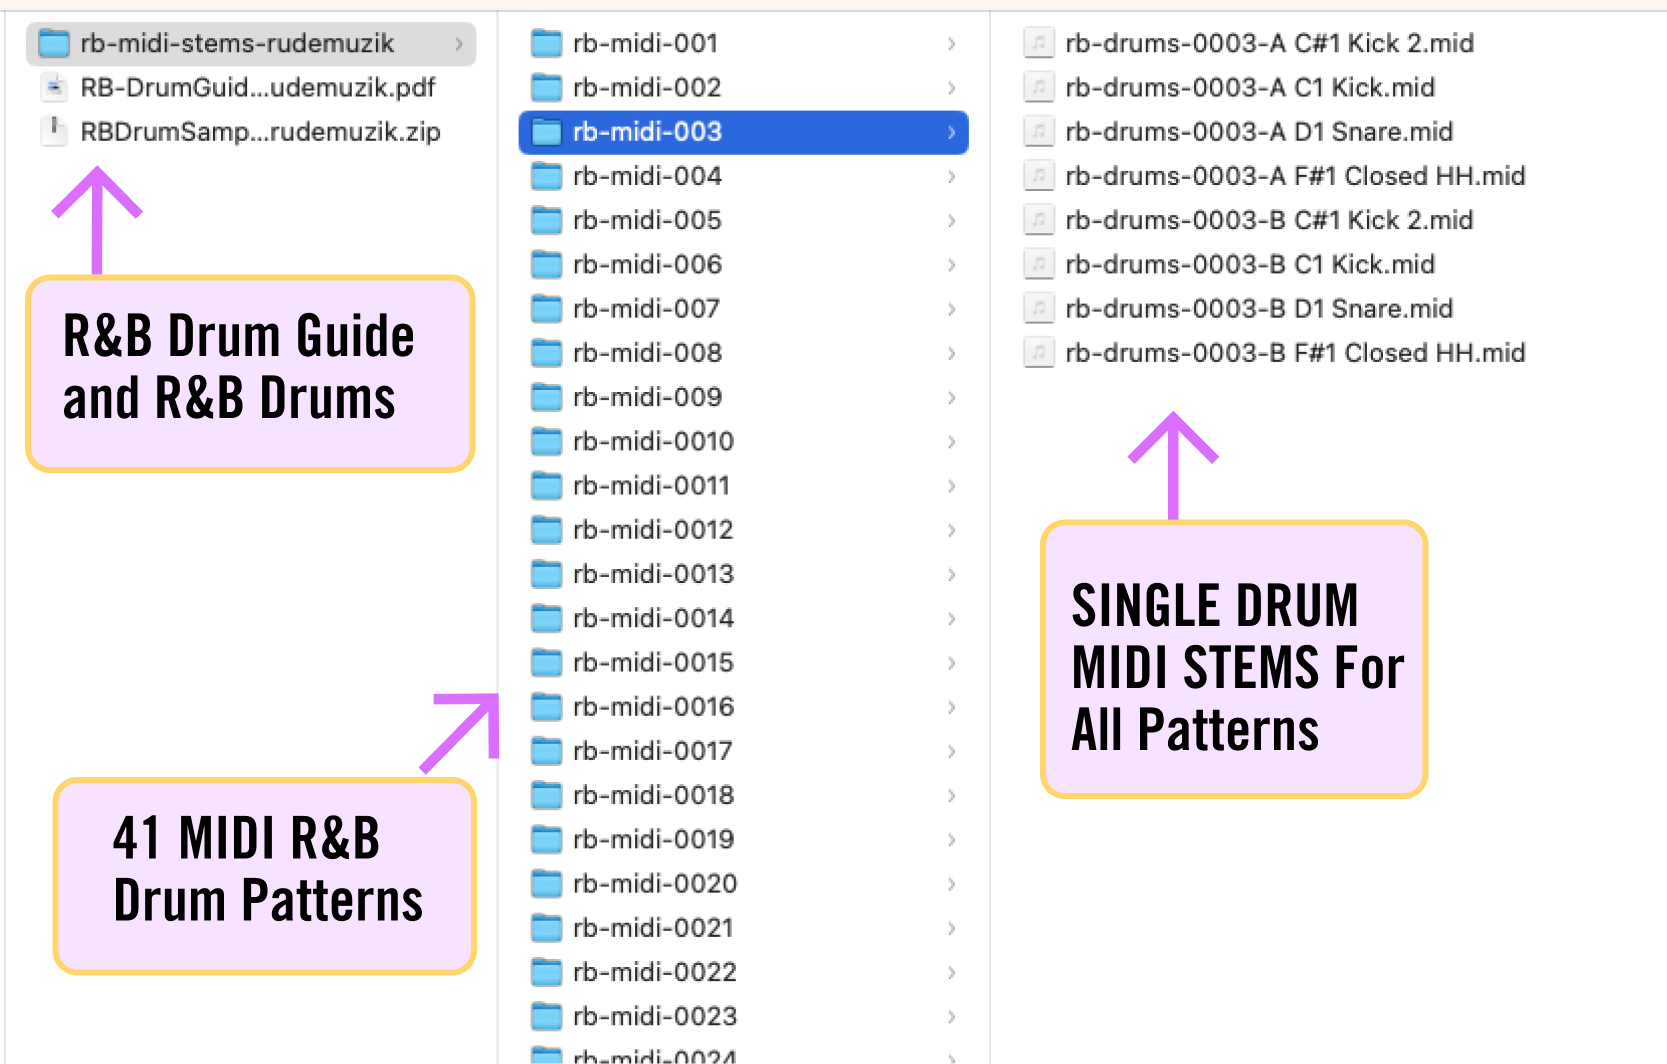Click the music icon on rb-drums-0003-B F#1 Closed HH.mid

coord(1038,352)
